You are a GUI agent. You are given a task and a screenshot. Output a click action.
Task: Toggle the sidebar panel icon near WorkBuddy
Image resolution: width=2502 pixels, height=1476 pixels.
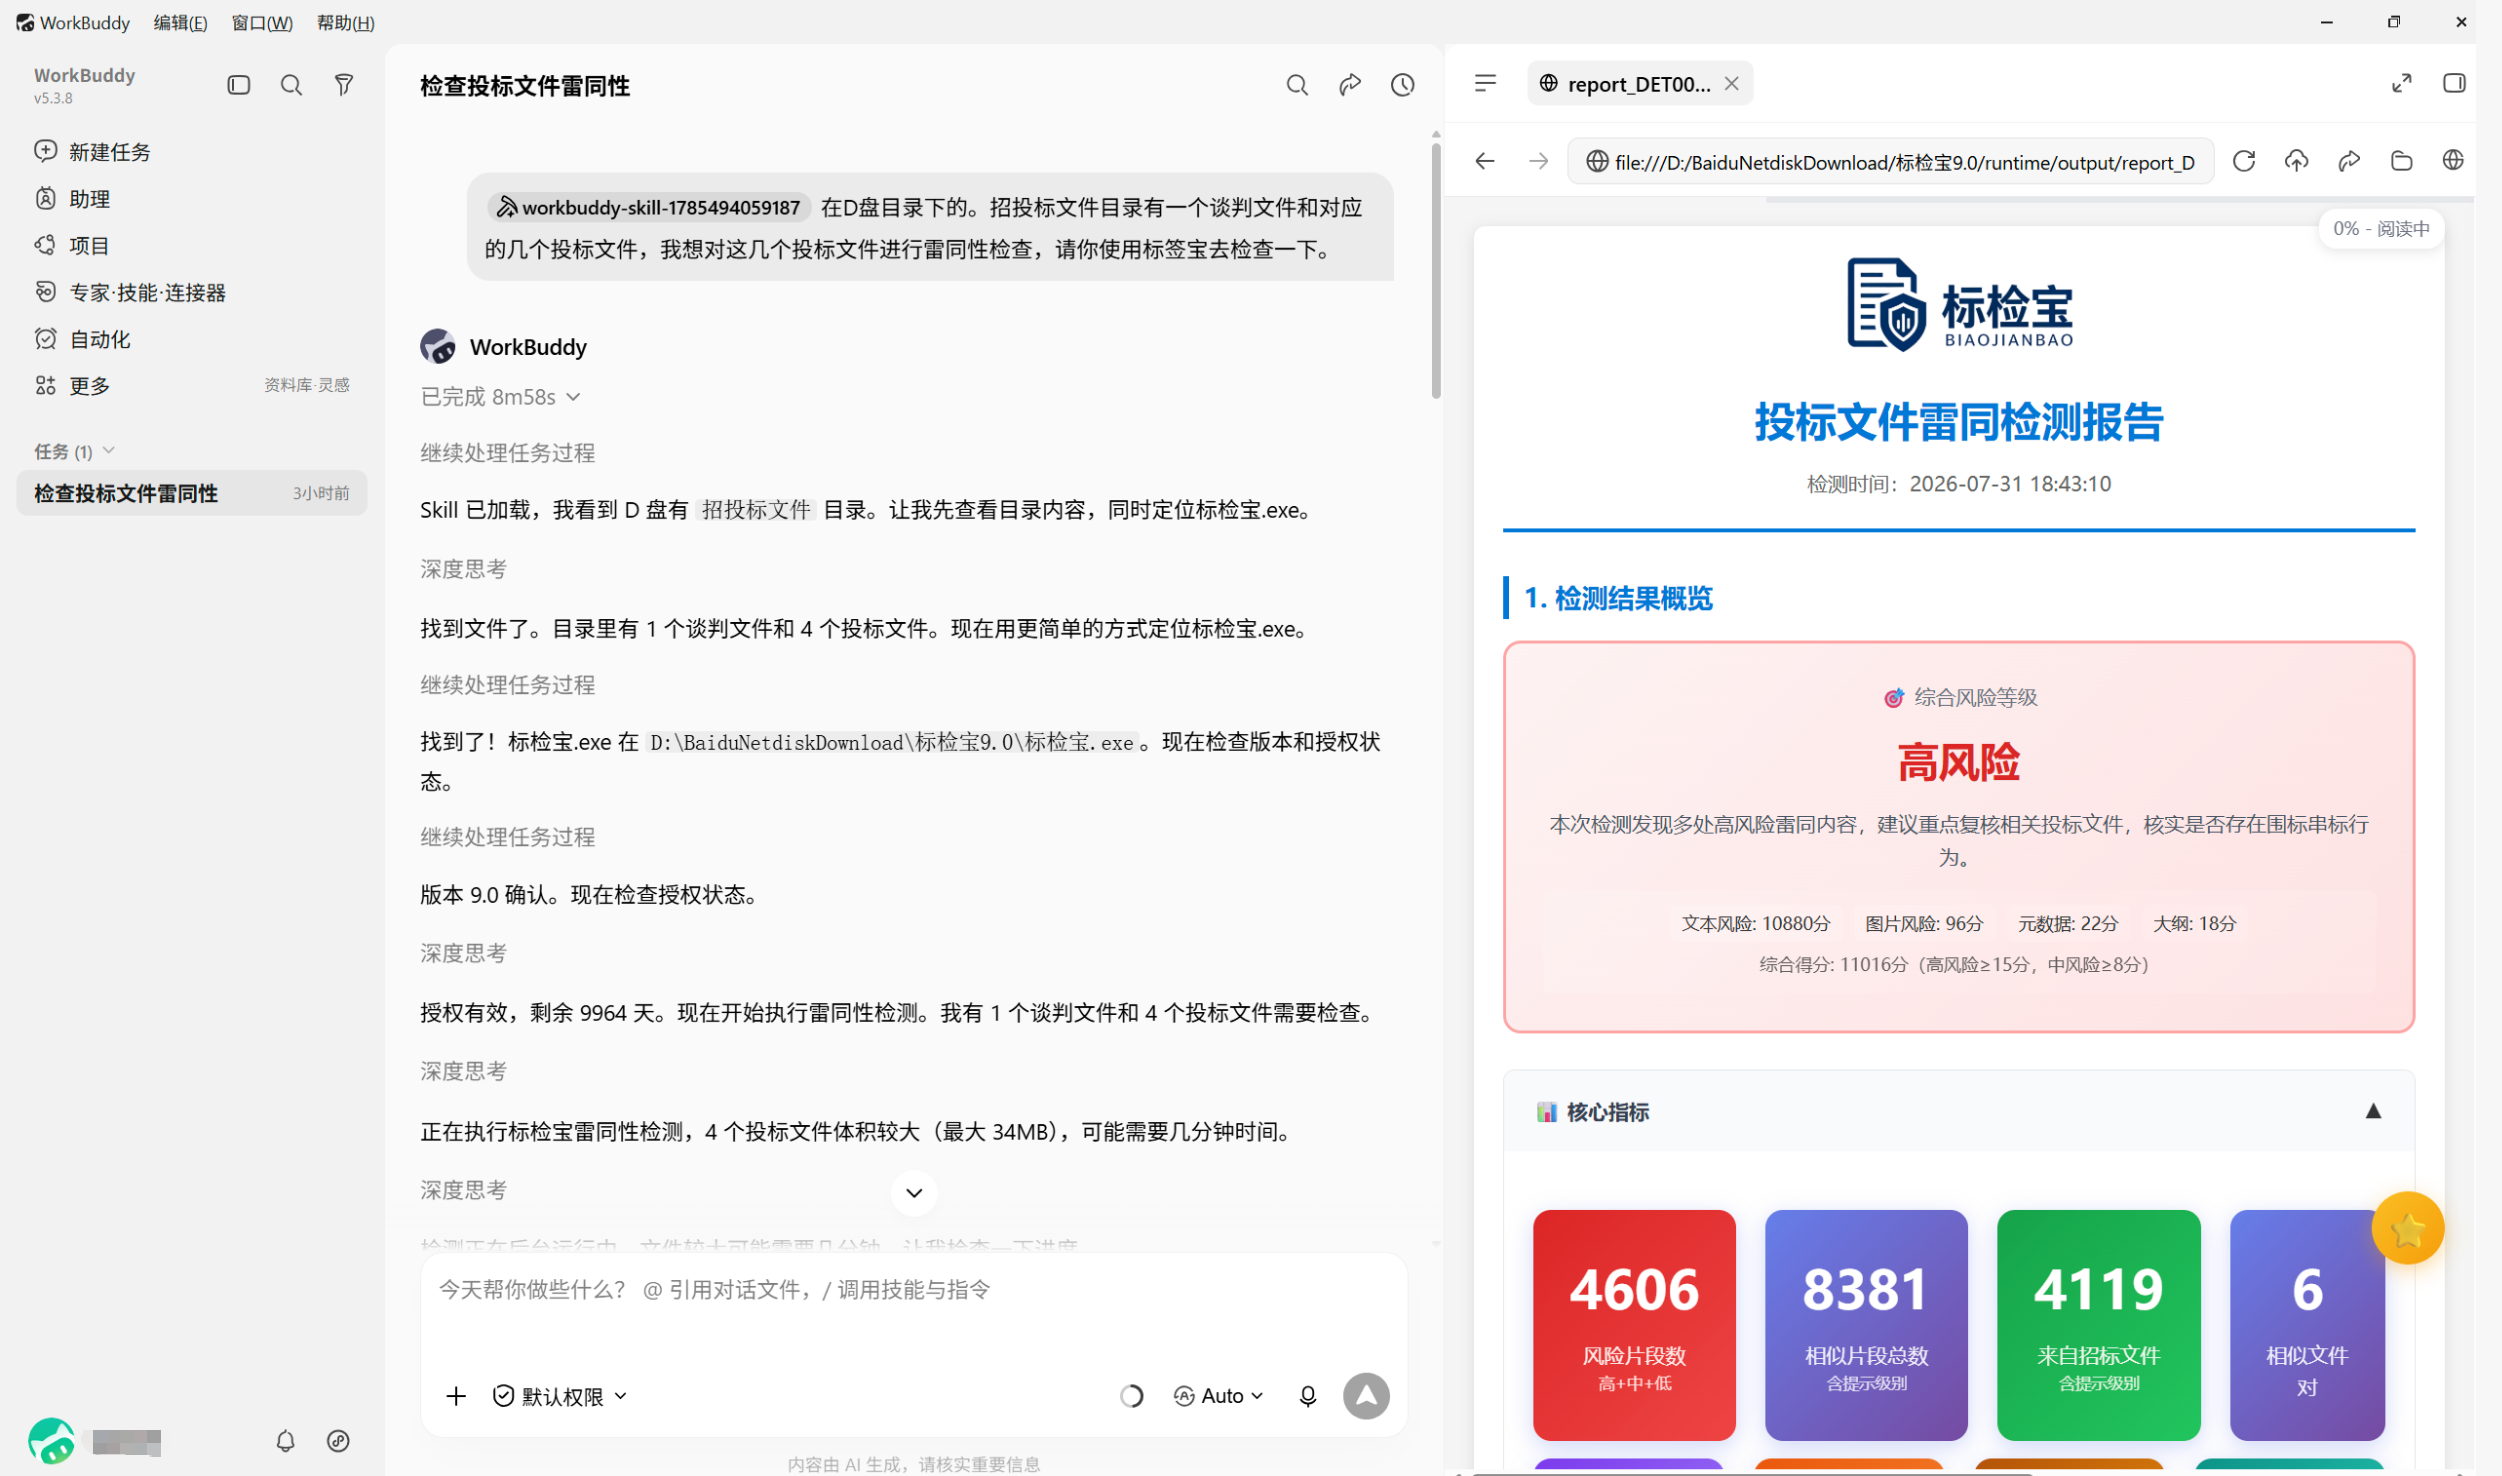point(238,85)
